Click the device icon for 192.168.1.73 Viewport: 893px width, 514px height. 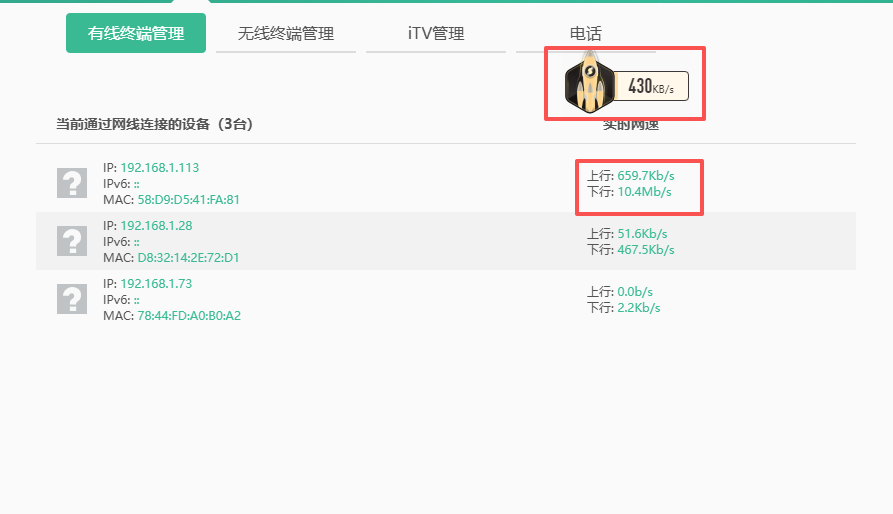click(72, 299)
